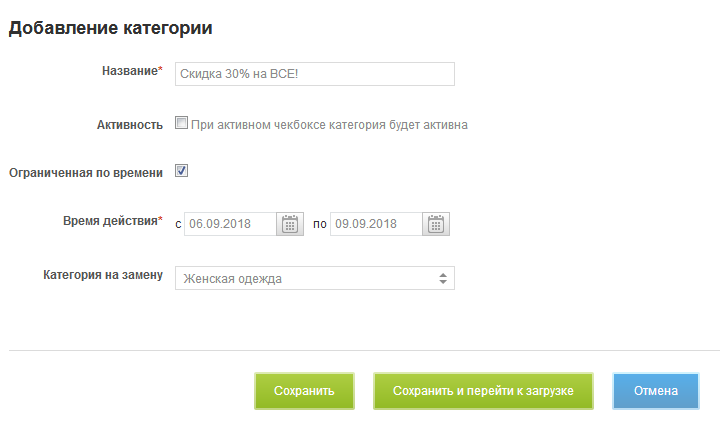Click the end date field 09.09.2018

pos(376,224)
